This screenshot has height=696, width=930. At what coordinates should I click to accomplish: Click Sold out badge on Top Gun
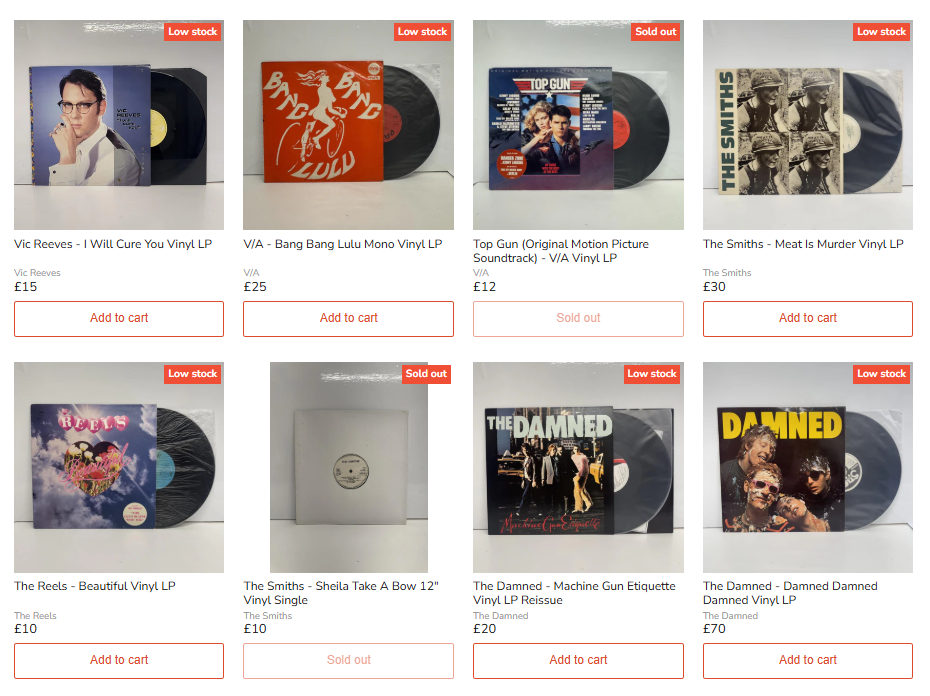coord(655,31)
